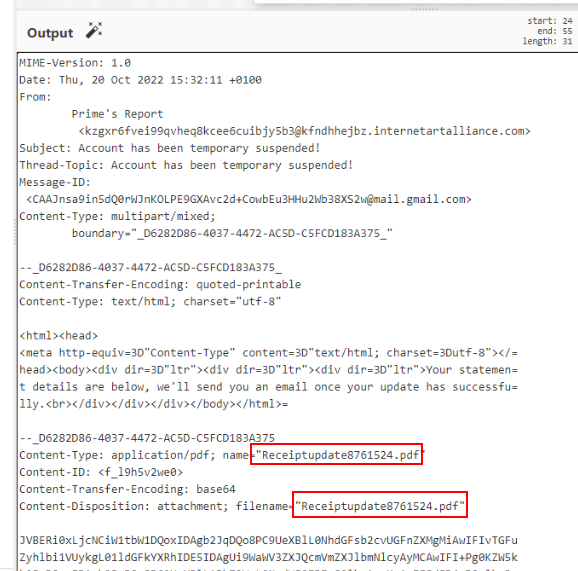The image size is (578, 571).
Task: Click the sender address at internetartalliance.com
Action: 304,131
